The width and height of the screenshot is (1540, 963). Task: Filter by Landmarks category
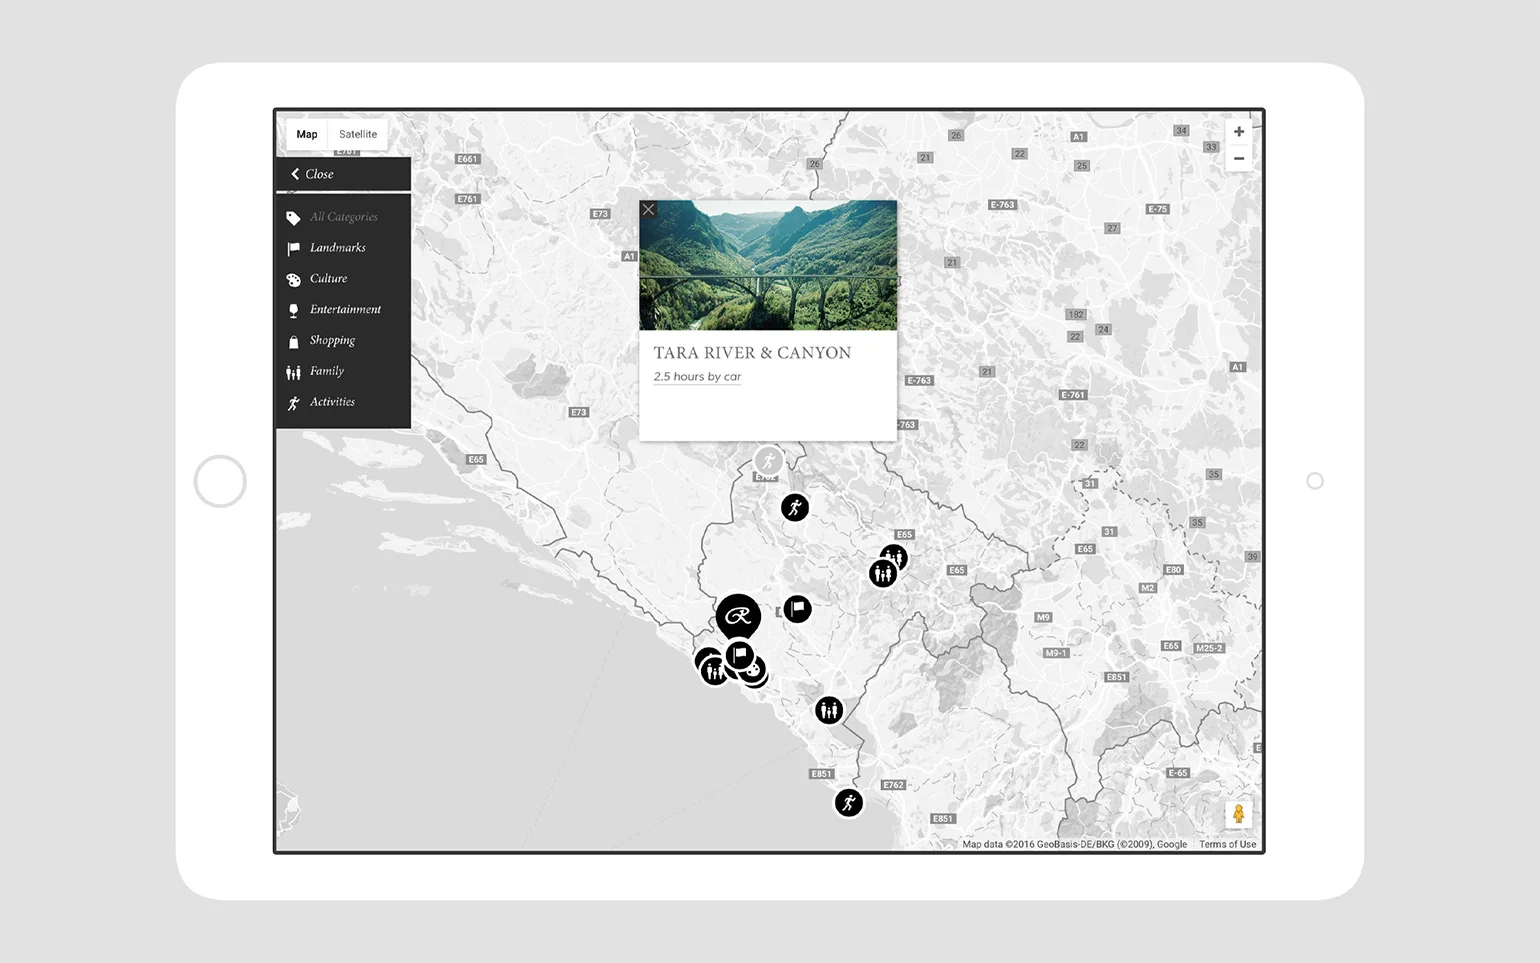[x=337, y=248]
